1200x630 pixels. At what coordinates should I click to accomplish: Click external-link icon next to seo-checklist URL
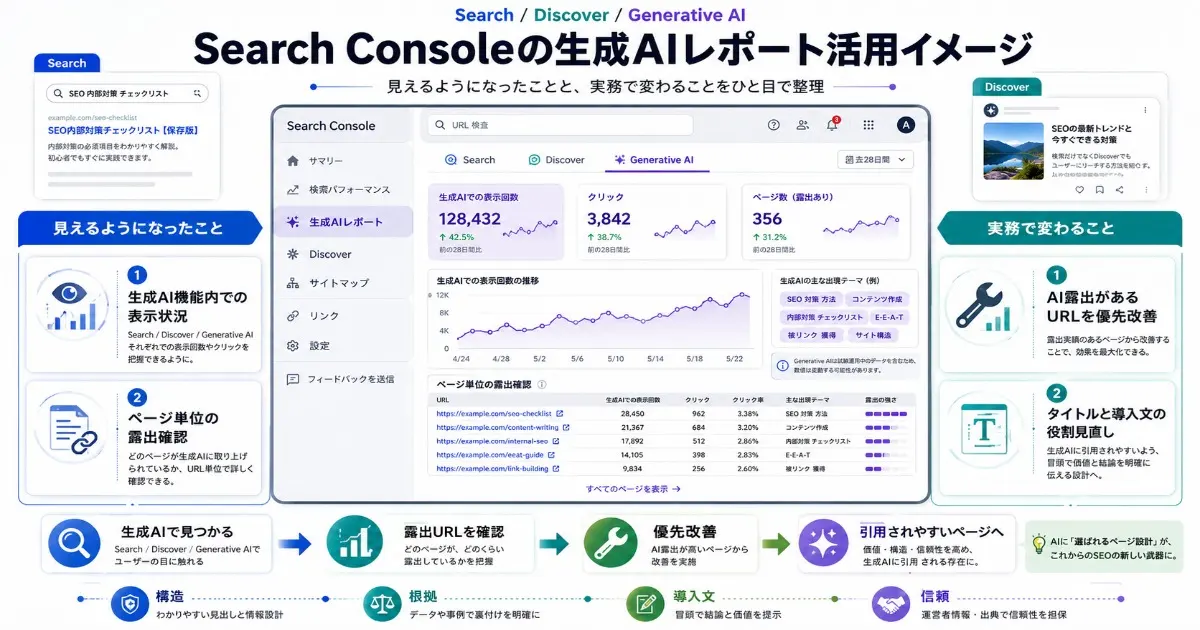[x=559, y=413]
